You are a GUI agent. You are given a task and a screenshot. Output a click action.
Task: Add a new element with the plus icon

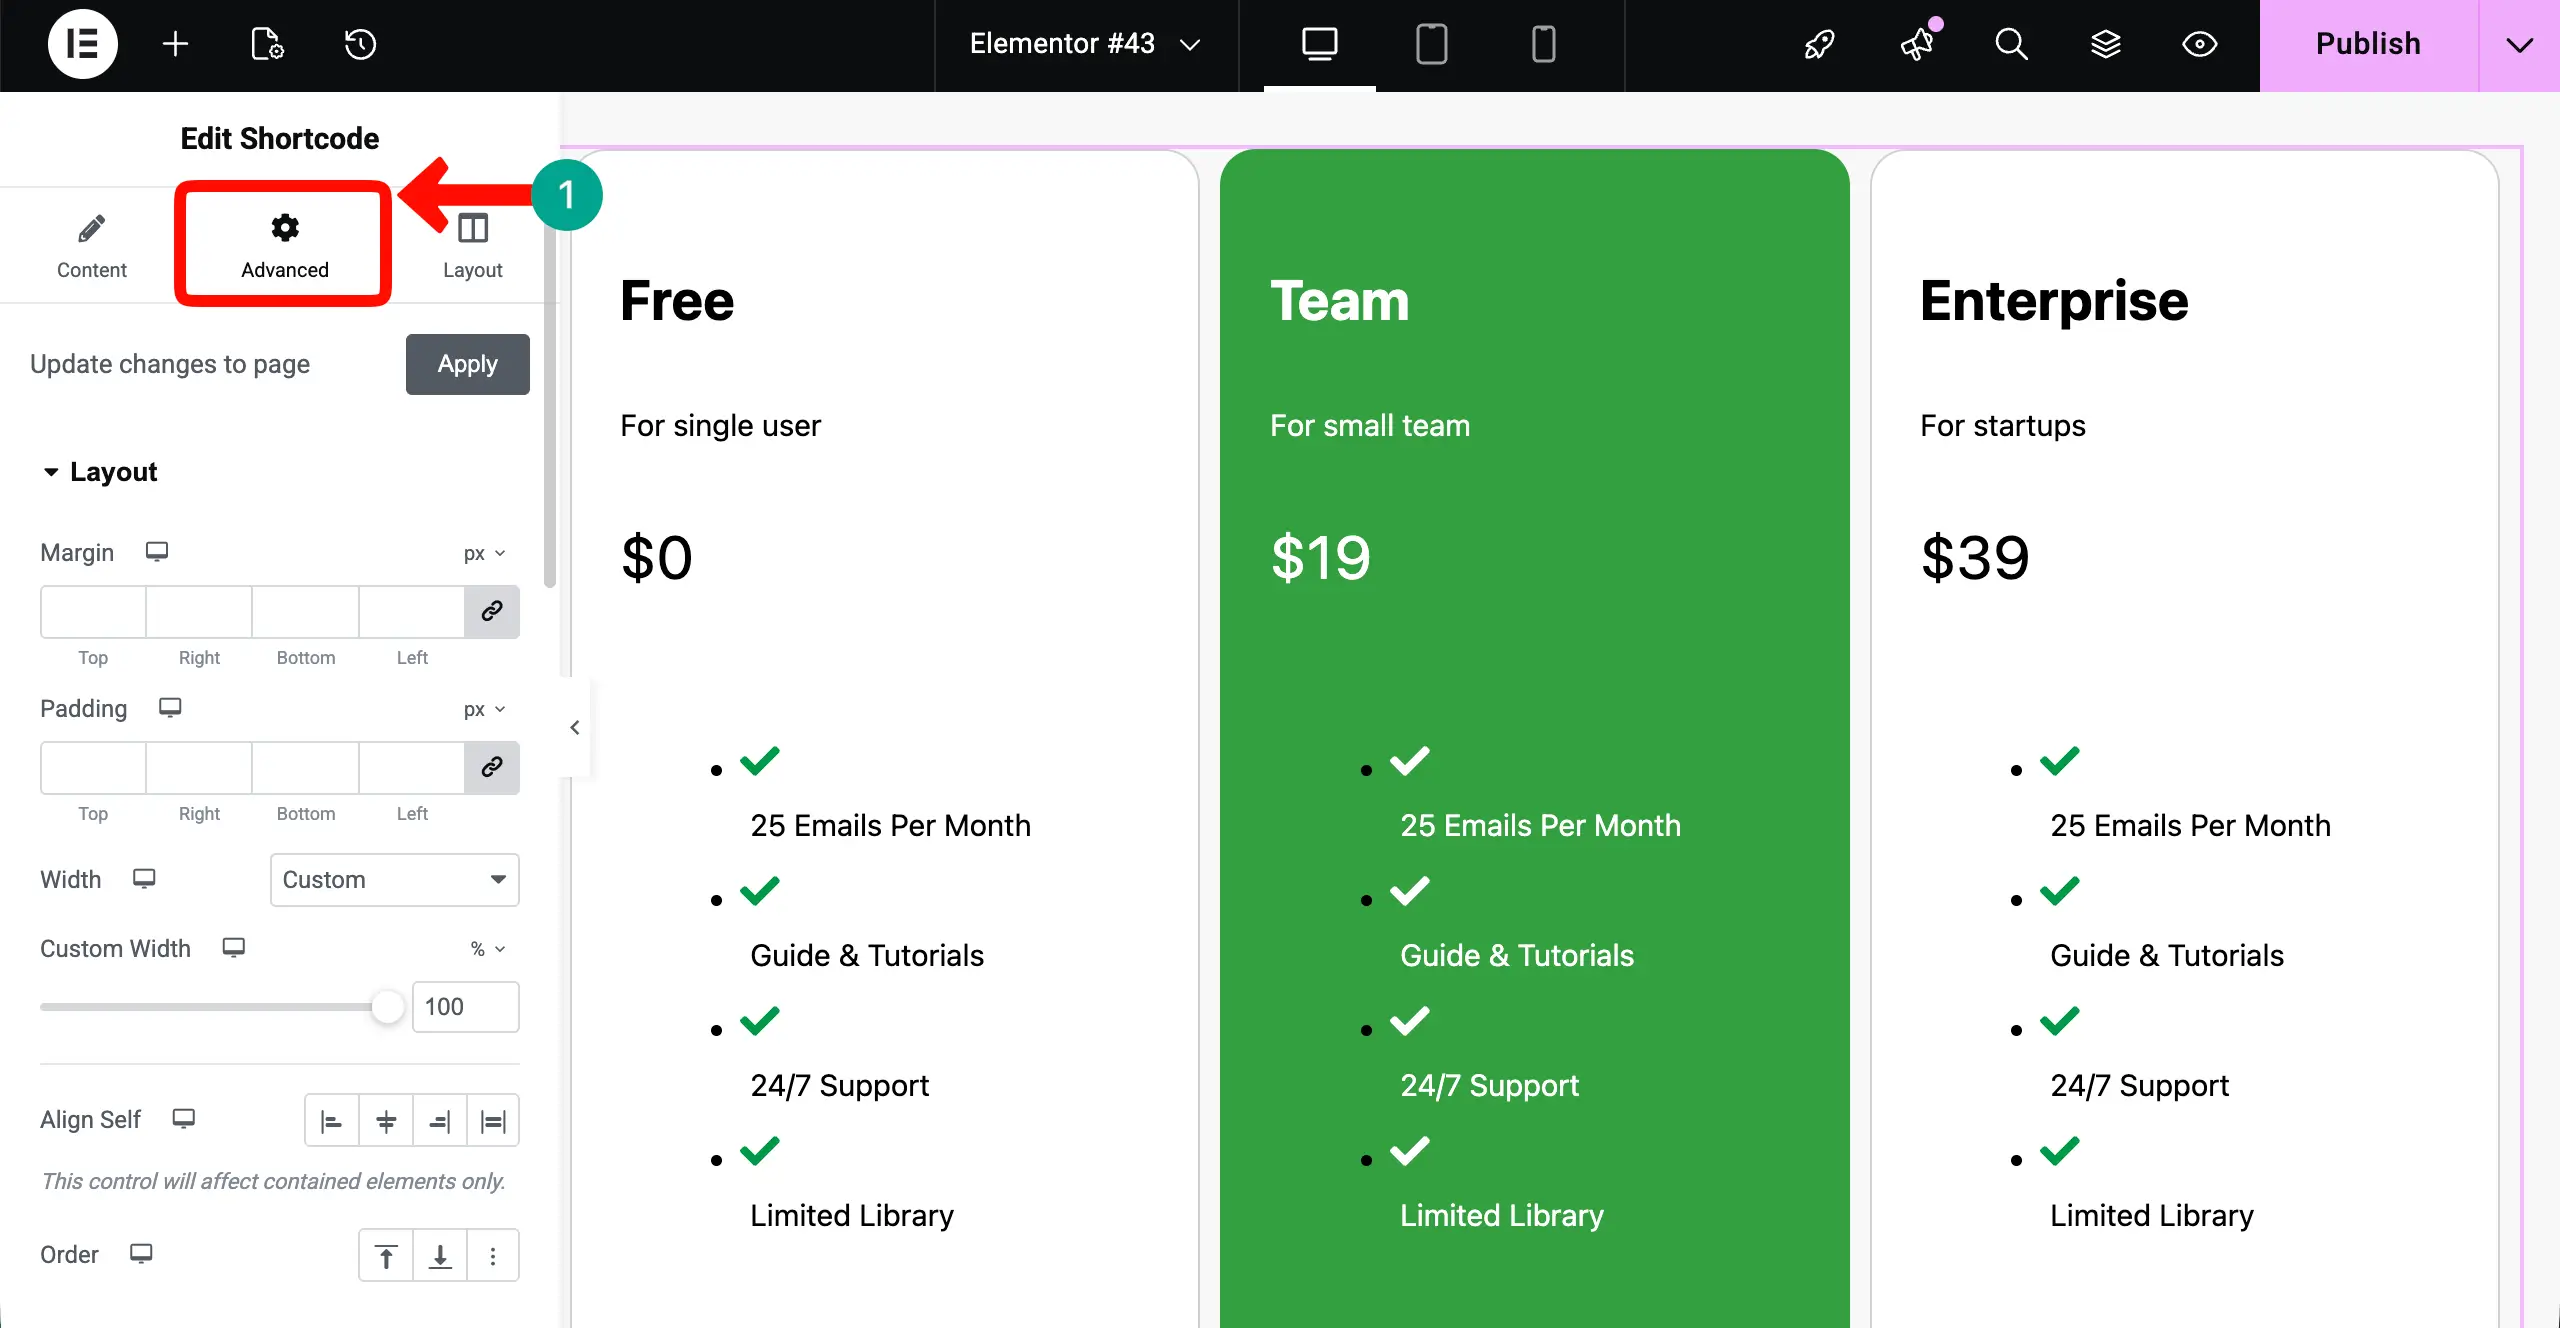(175, 44)
